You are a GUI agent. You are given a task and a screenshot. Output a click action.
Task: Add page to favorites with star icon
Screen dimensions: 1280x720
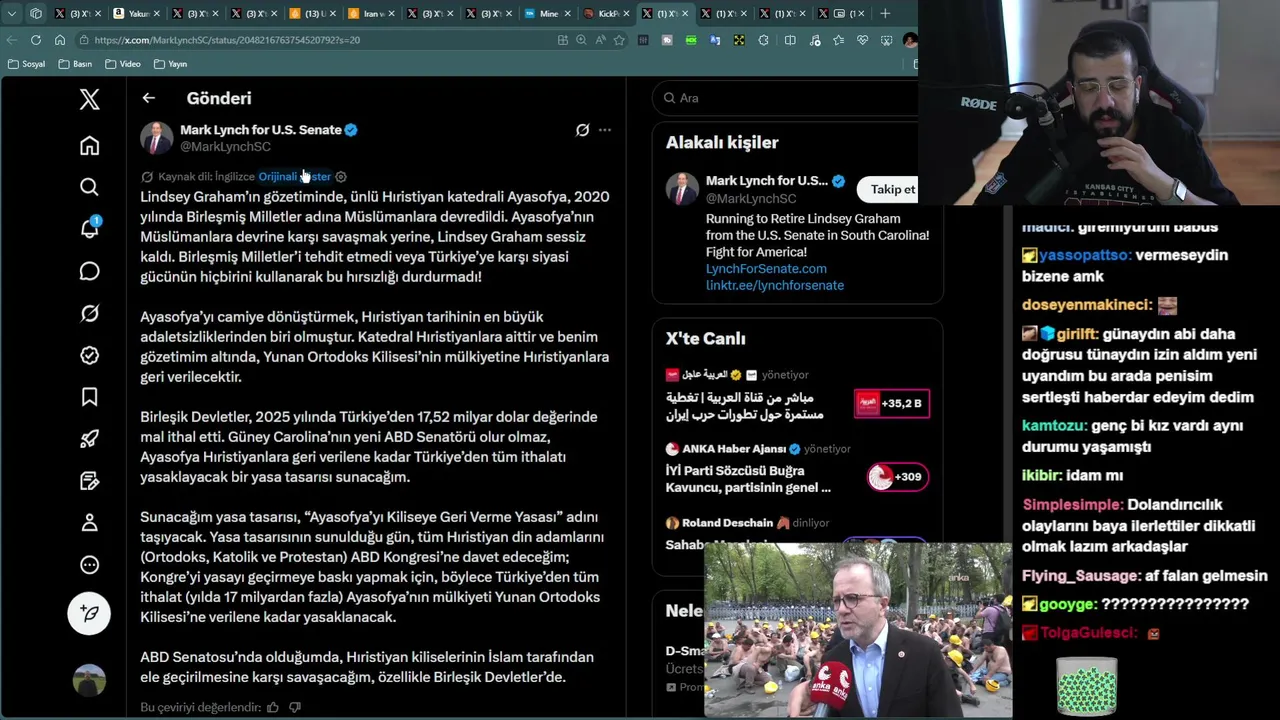pyautogui.click(x=619, y=40)
